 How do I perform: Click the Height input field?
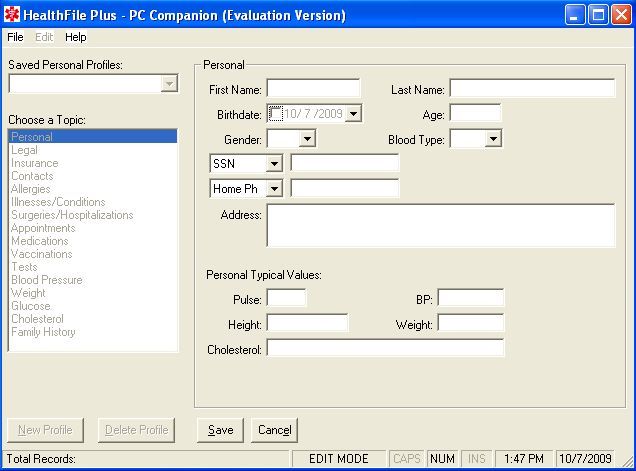click(x=307, y=323)
